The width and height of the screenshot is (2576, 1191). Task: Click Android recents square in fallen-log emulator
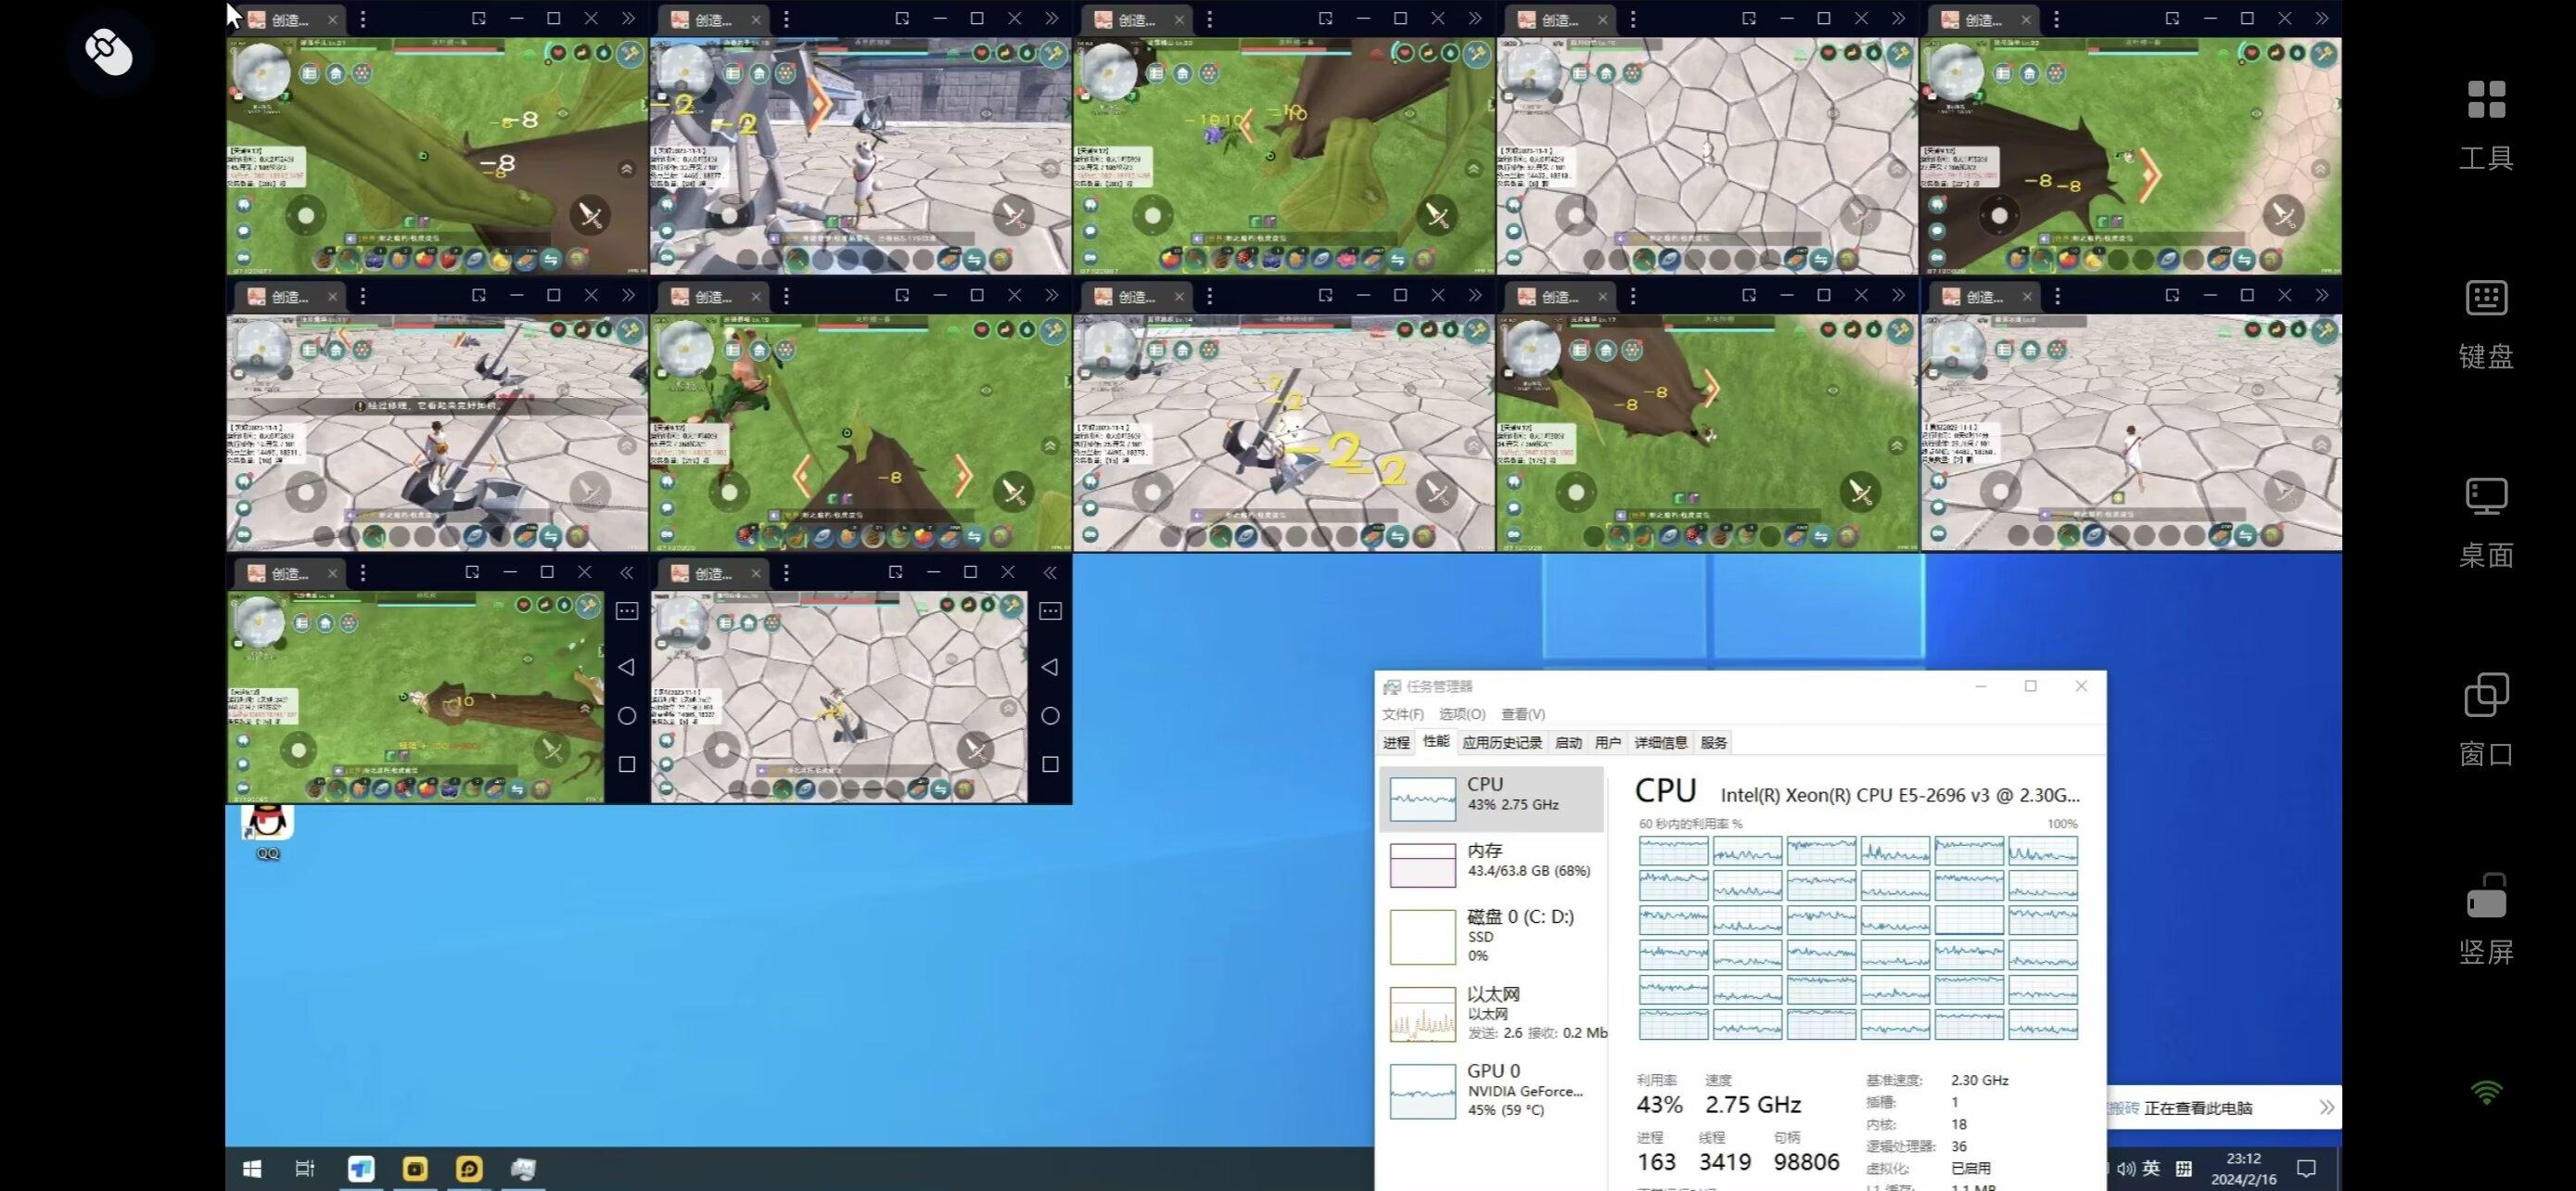click(x=627, y=764)
